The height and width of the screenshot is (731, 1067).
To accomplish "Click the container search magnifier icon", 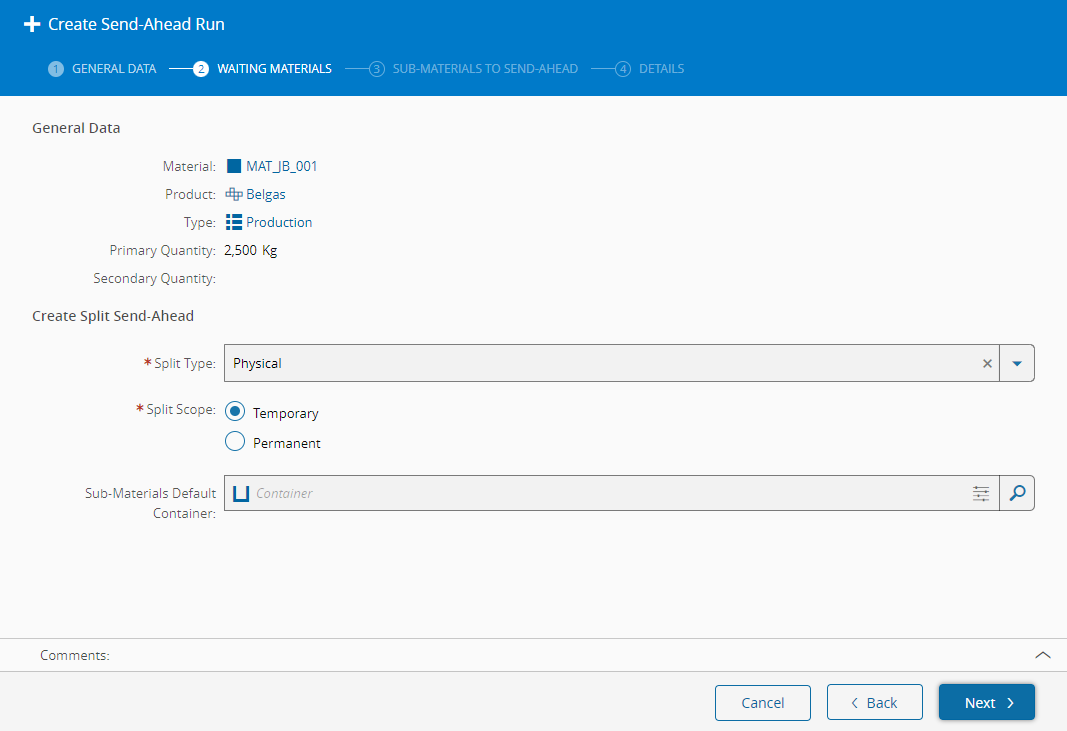I will (1017, 493).
